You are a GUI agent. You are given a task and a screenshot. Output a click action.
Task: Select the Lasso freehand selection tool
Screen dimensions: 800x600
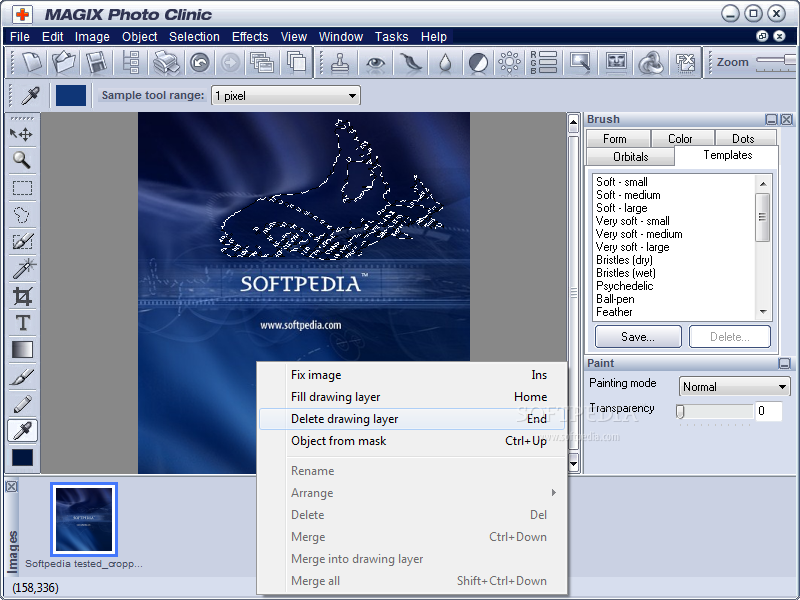(x=21, y=215)
